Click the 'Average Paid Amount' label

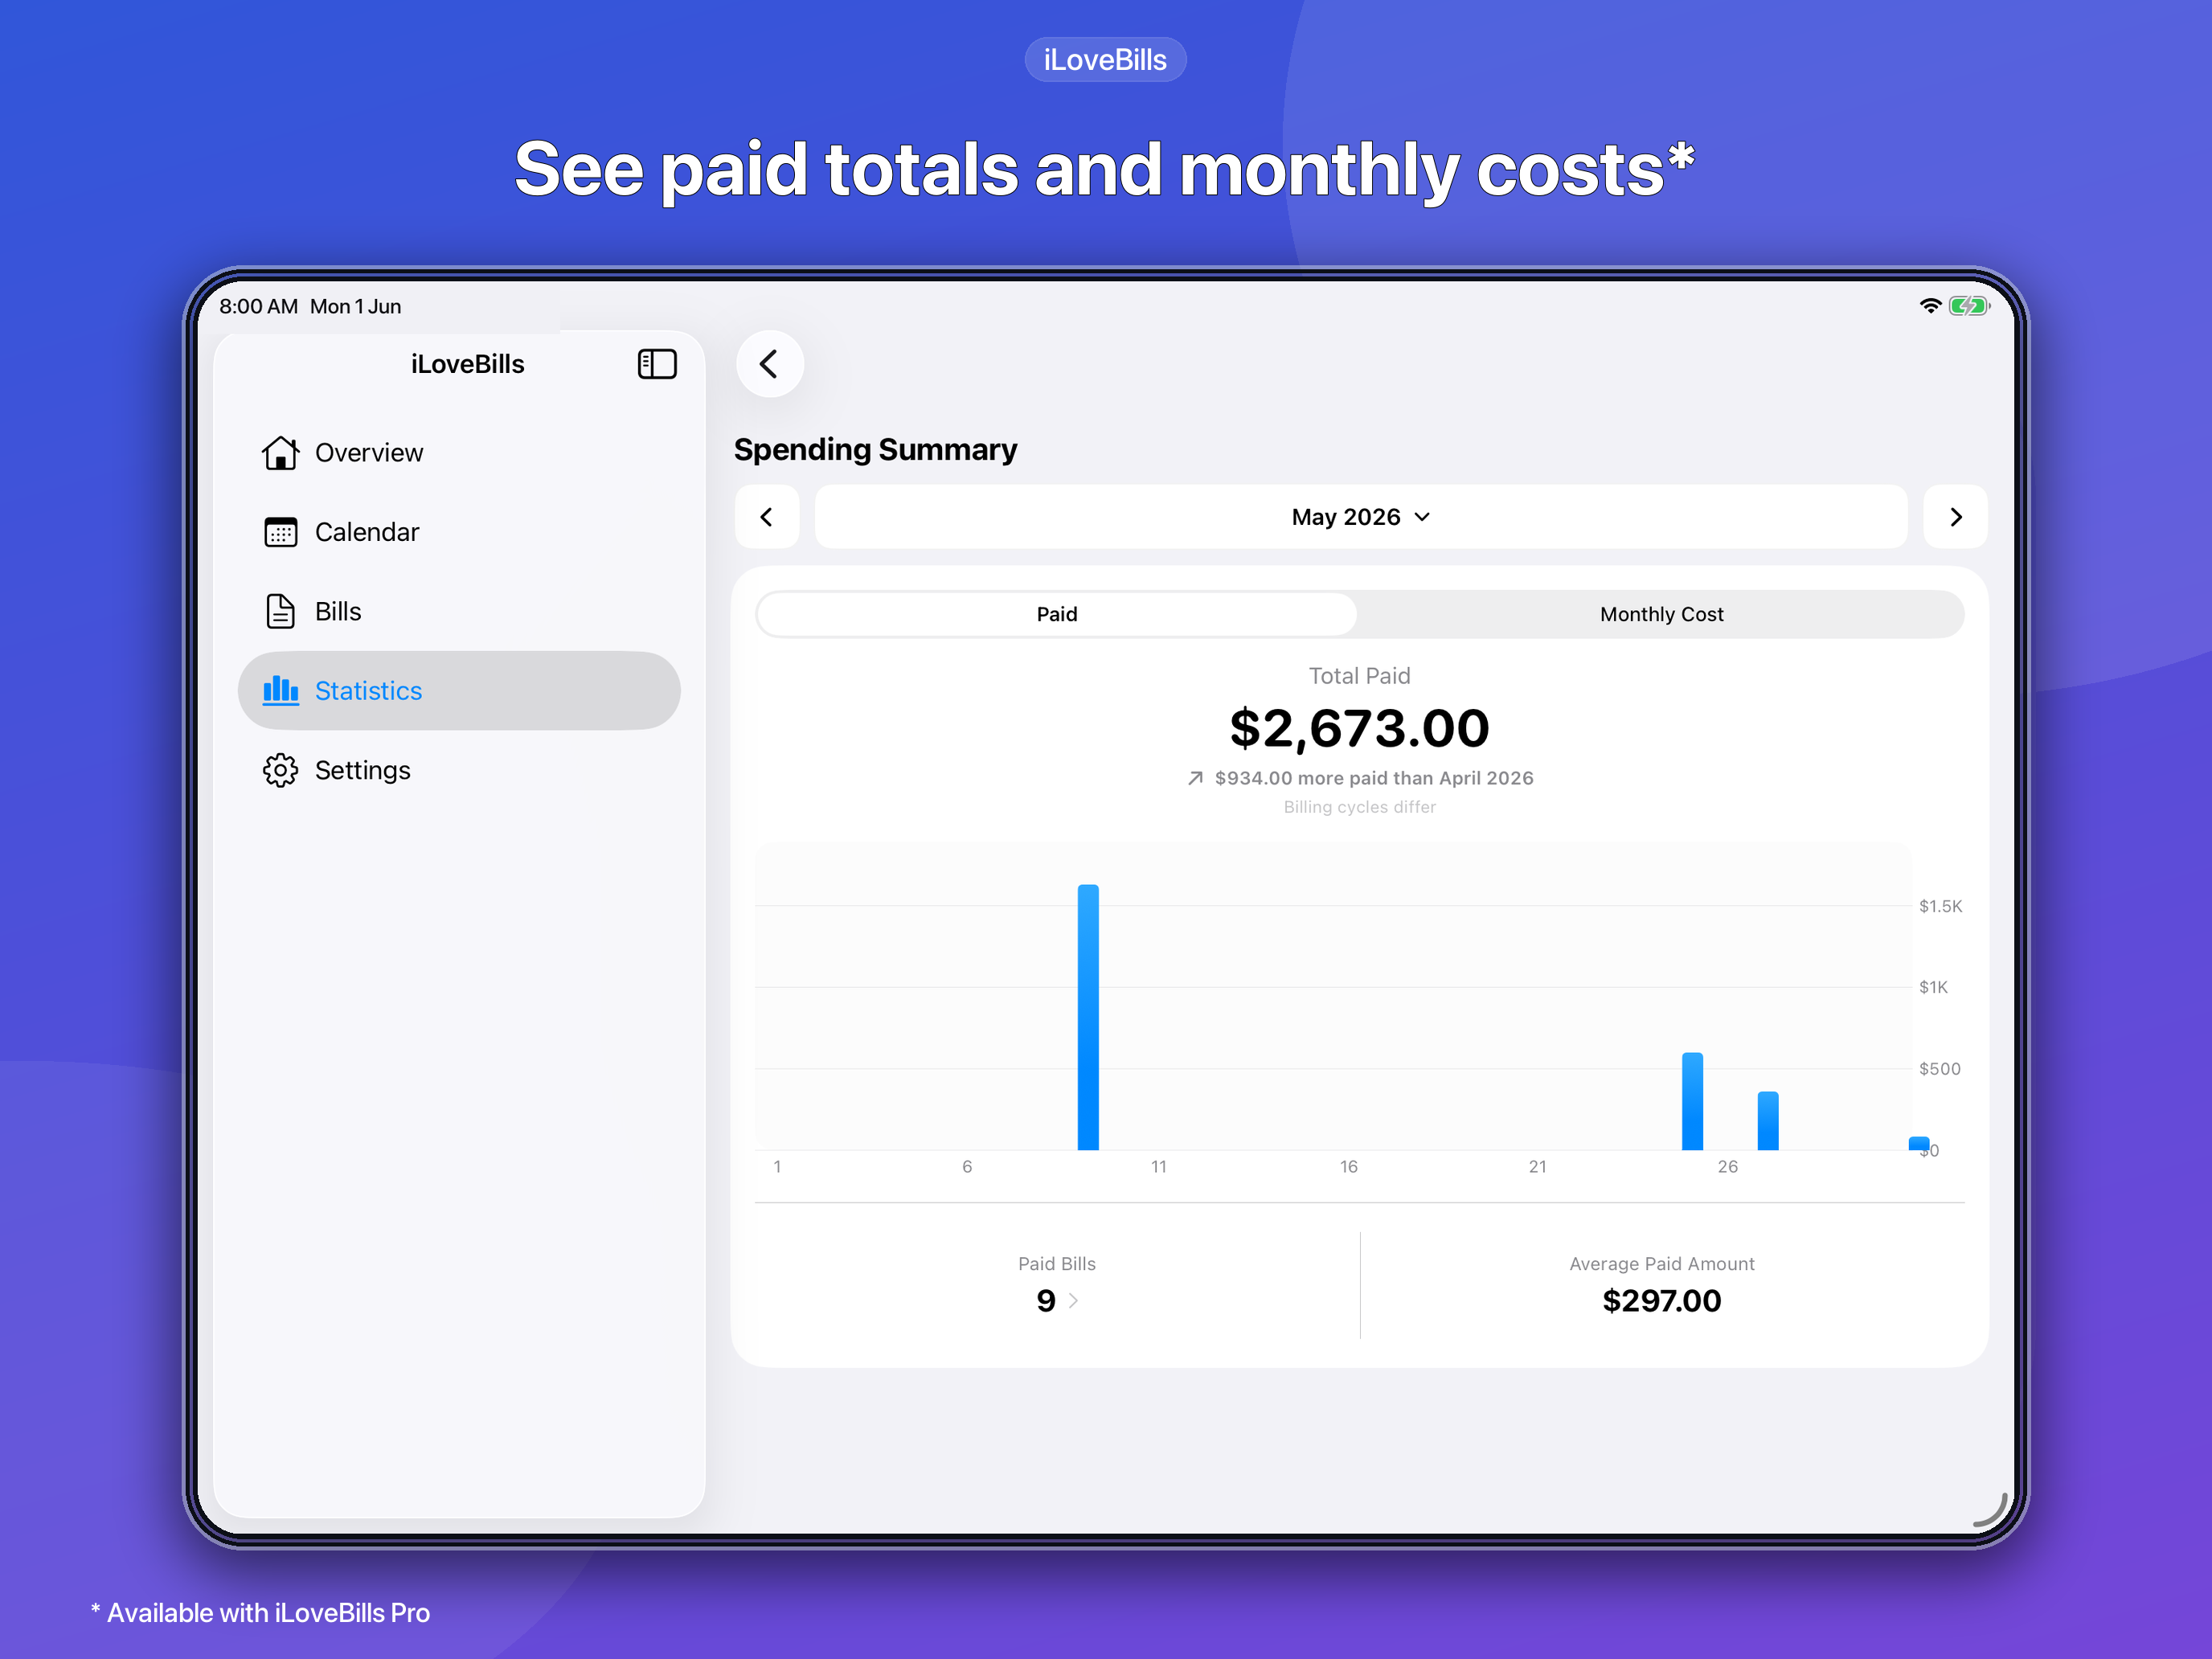[x=1661, y=1264]
